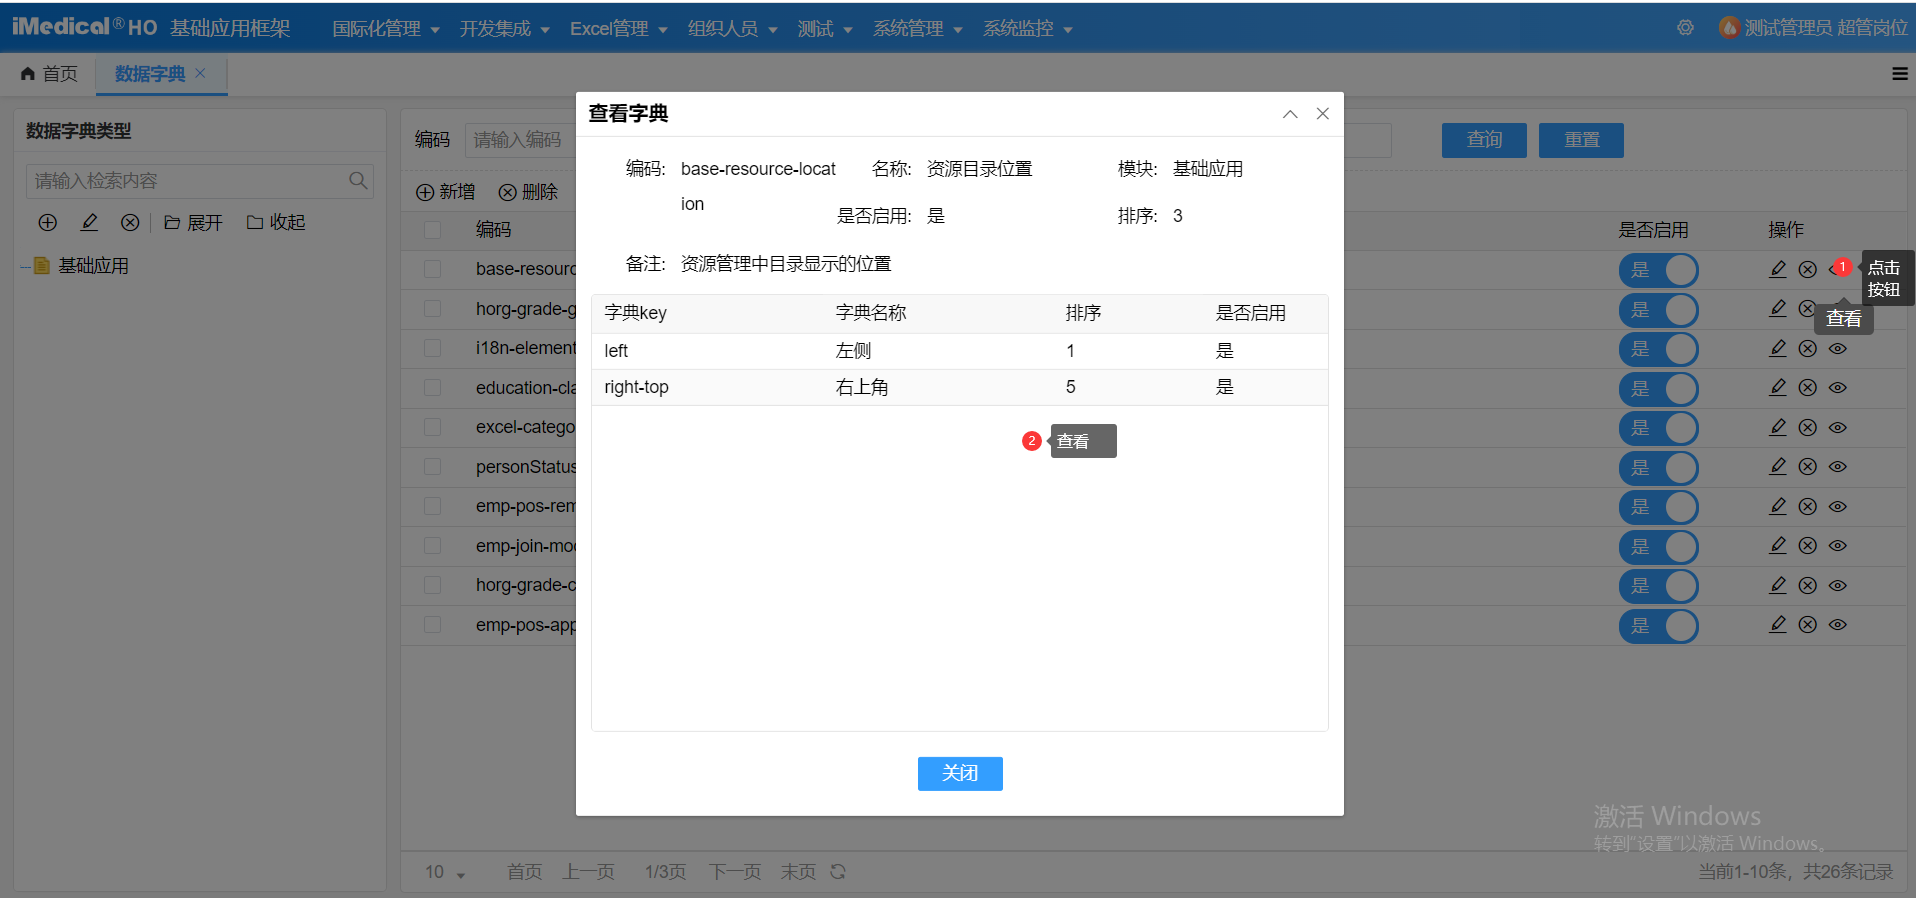Go to 末页 in pagination

click(x=798, y=872)
